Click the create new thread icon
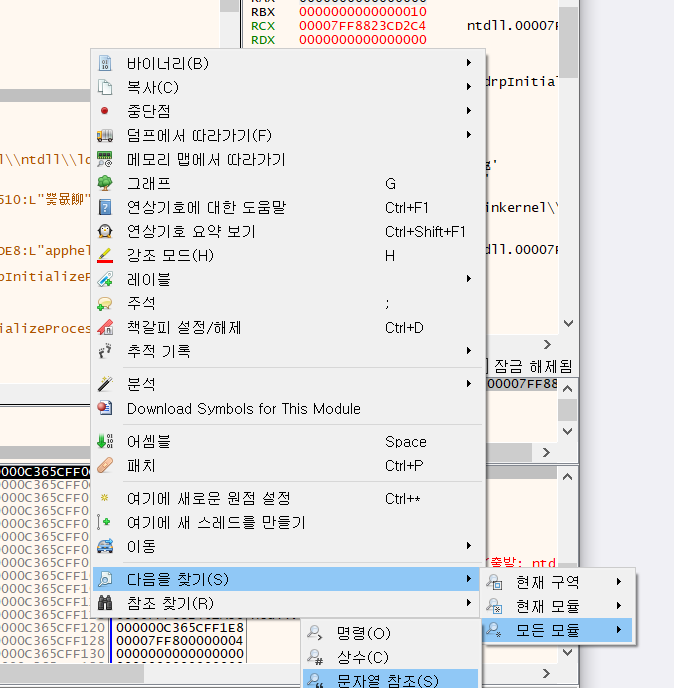This screenshot has width=674, height=688. (x=104, y=522)
